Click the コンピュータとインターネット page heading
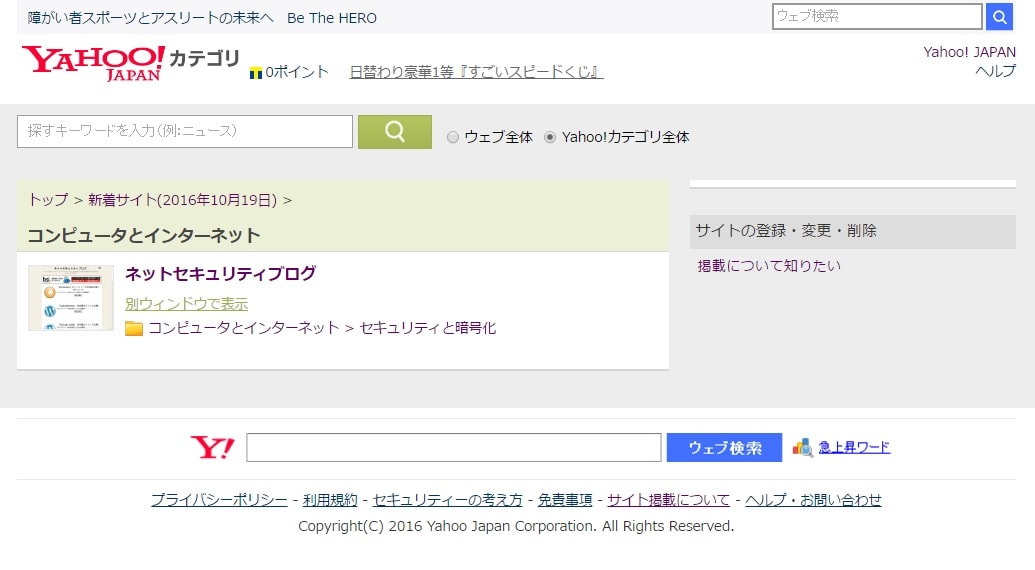 [x=144, y=236]
